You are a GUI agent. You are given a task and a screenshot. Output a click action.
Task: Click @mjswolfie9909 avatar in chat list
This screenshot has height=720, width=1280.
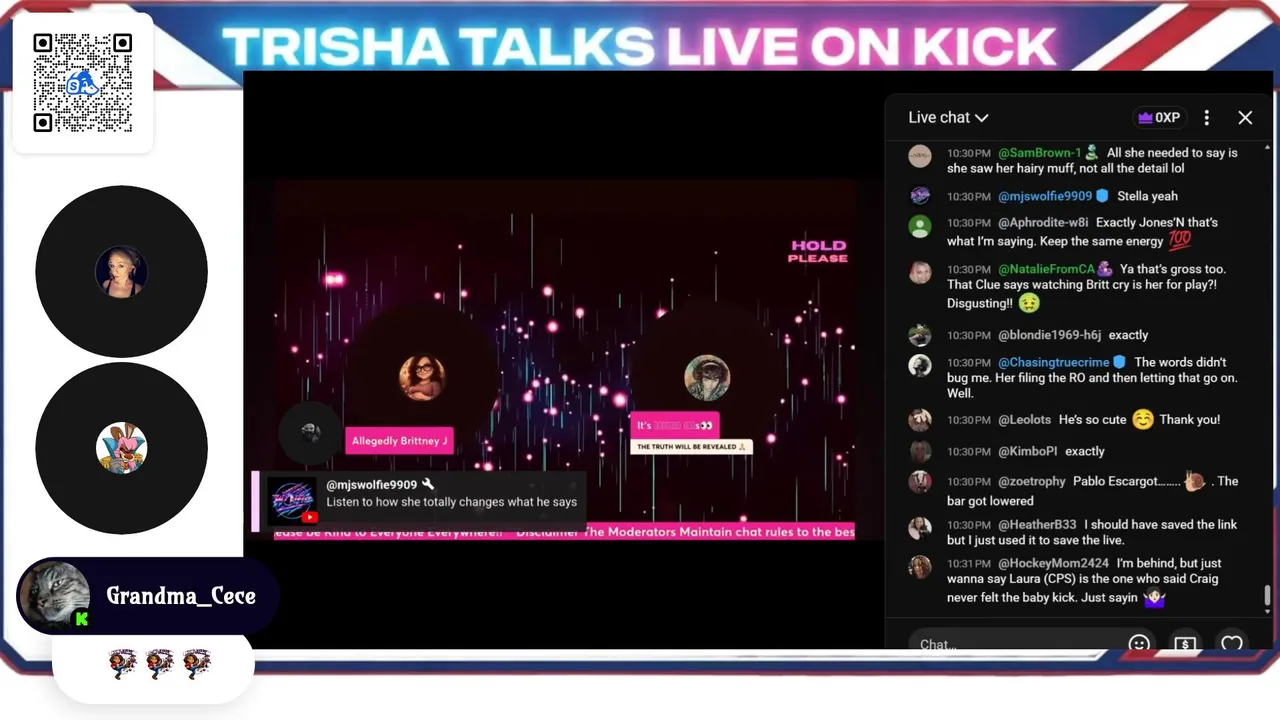tap(920, 196)
